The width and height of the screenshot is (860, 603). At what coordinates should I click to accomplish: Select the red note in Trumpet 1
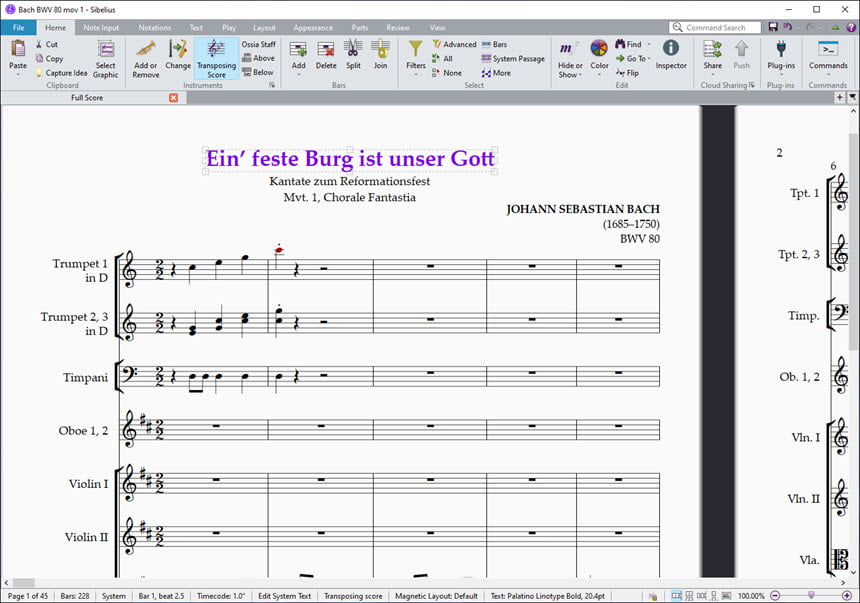coord(279,250)
